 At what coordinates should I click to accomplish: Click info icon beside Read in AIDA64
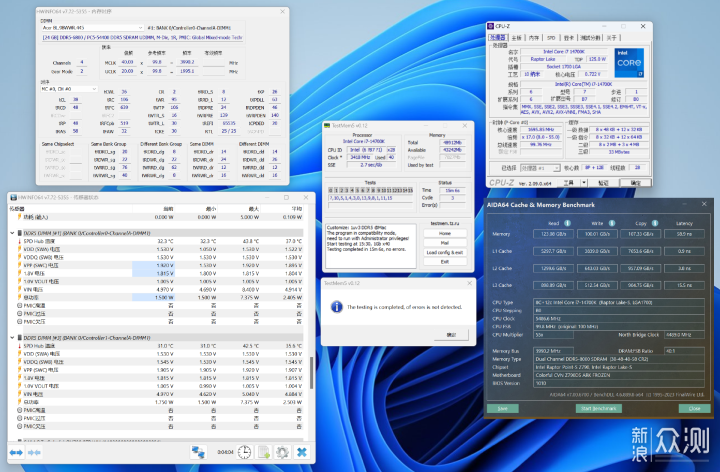pyautogui.click(x=568, y=223)
